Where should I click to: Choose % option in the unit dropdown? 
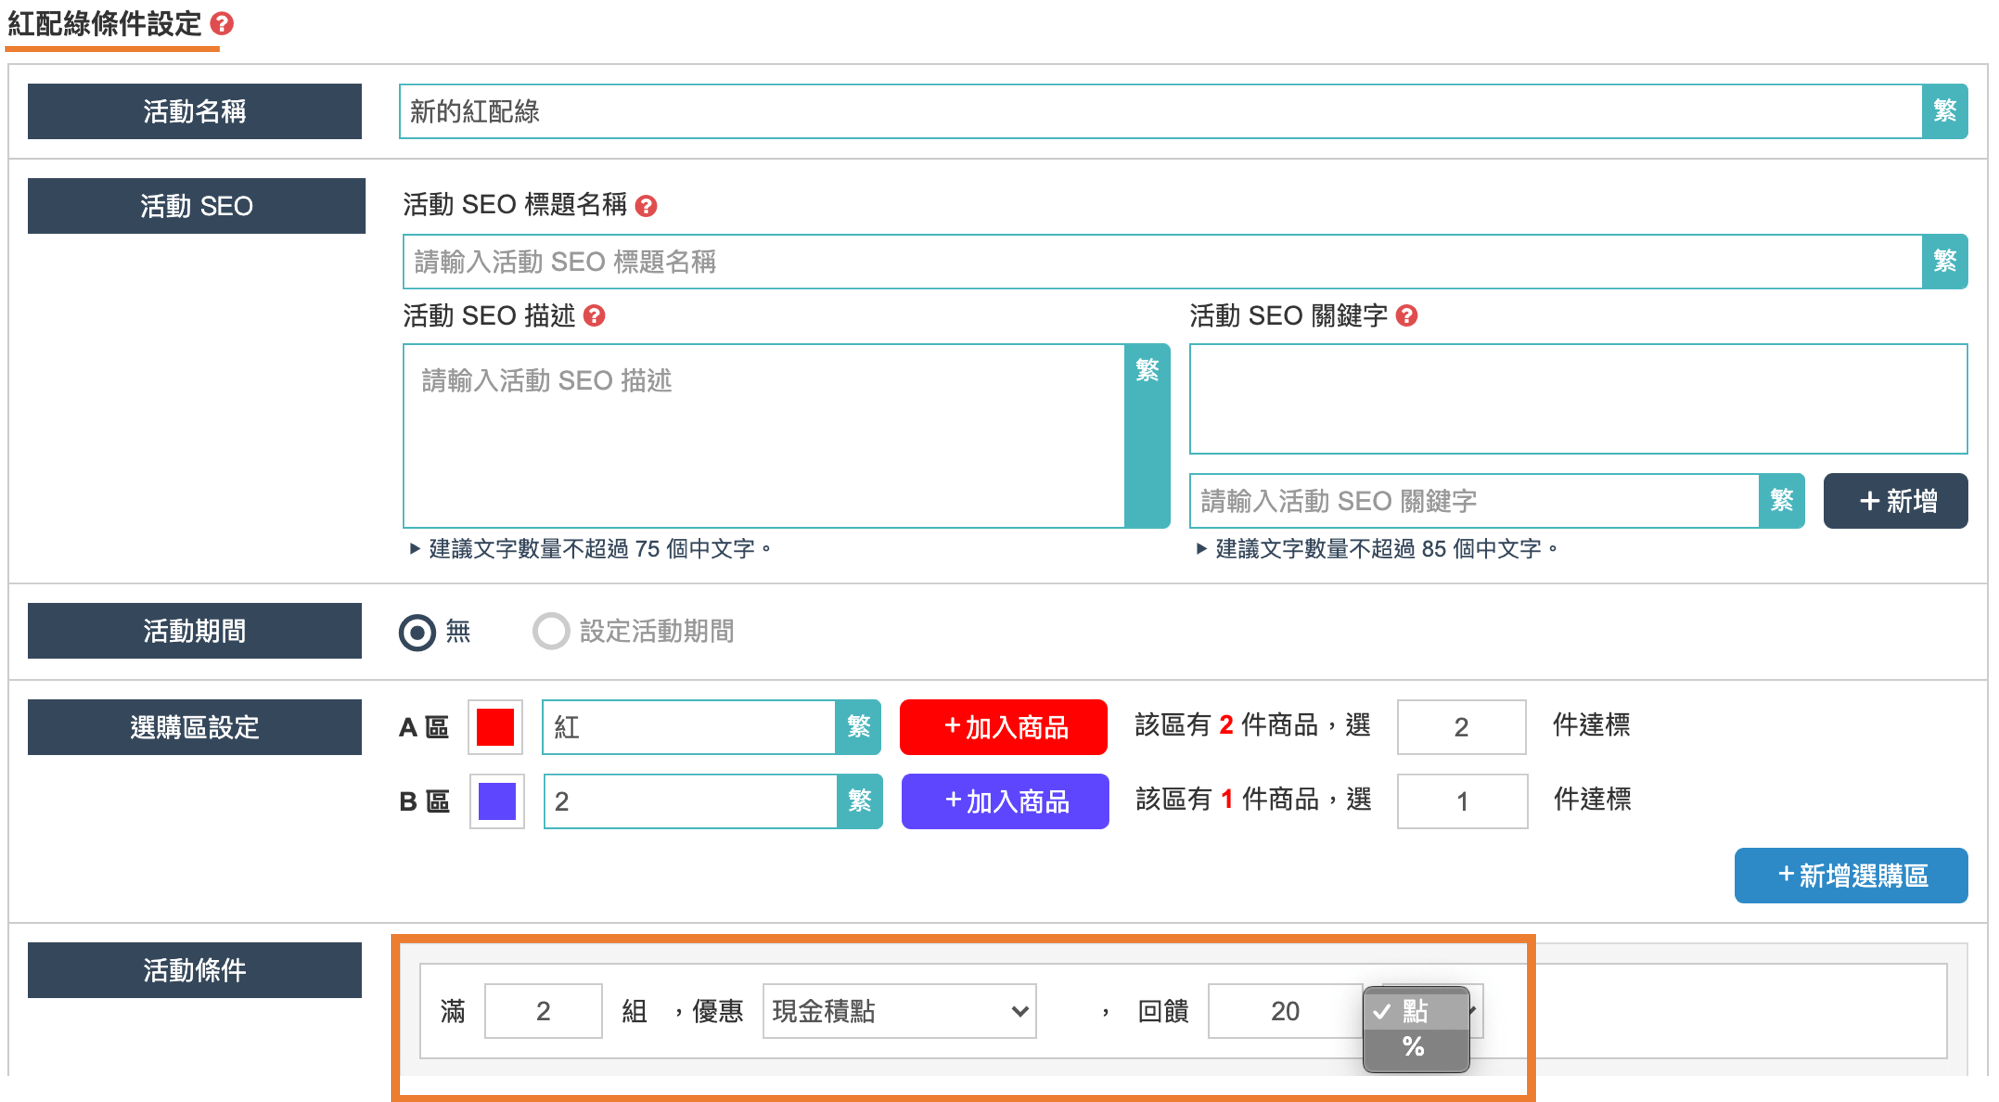click(x=1415, y=1048)
